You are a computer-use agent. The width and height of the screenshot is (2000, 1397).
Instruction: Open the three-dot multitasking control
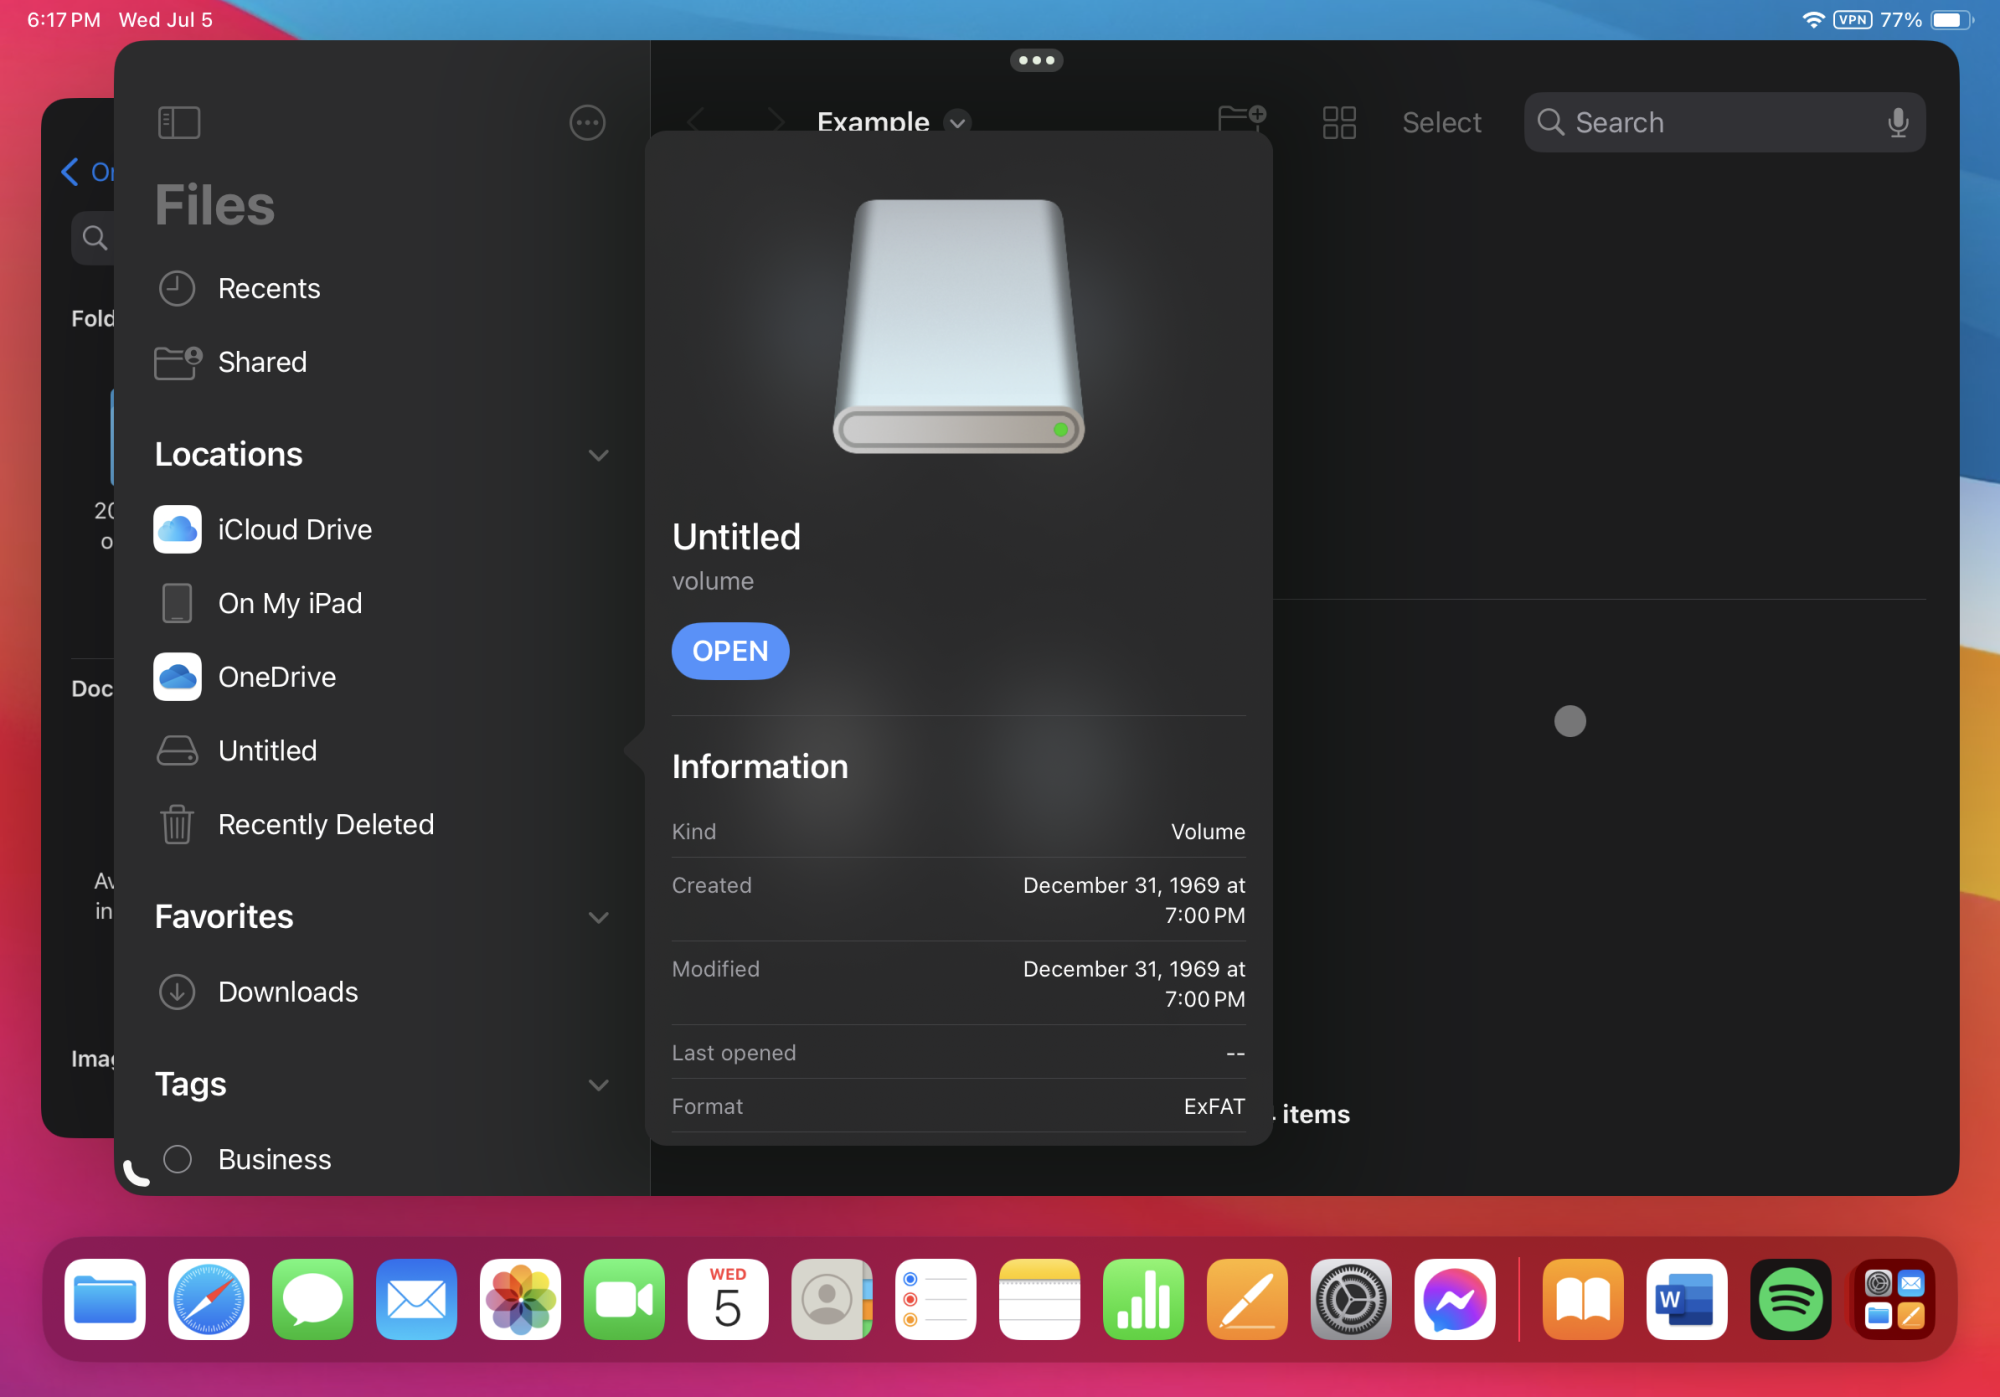pyautogui.click(x=1036, y=61)
